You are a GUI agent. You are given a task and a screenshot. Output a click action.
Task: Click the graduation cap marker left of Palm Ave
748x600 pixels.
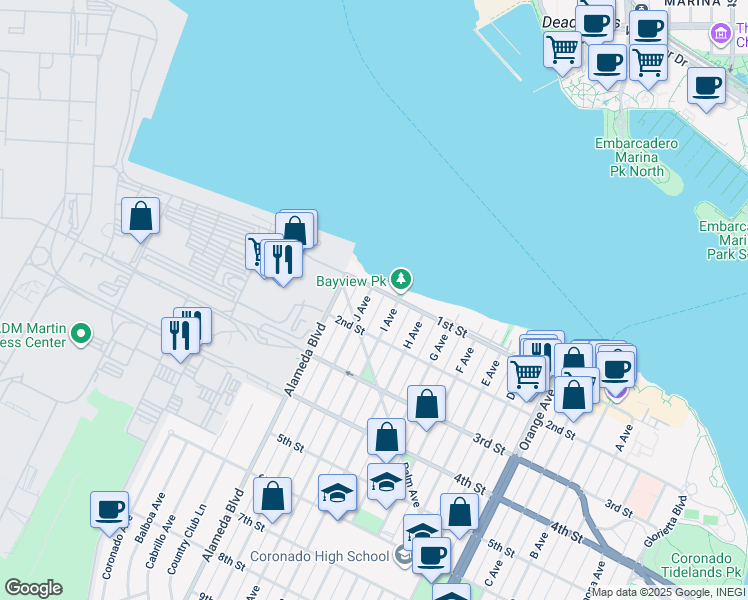pyautogui.click(x=338, y=493)
